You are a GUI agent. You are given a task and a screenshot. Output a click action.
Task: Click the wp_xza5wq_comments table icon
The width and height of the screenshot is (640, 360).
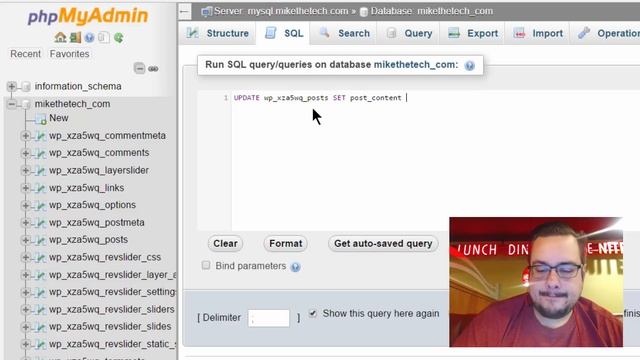pyautogui.click(x=40, y=153)
